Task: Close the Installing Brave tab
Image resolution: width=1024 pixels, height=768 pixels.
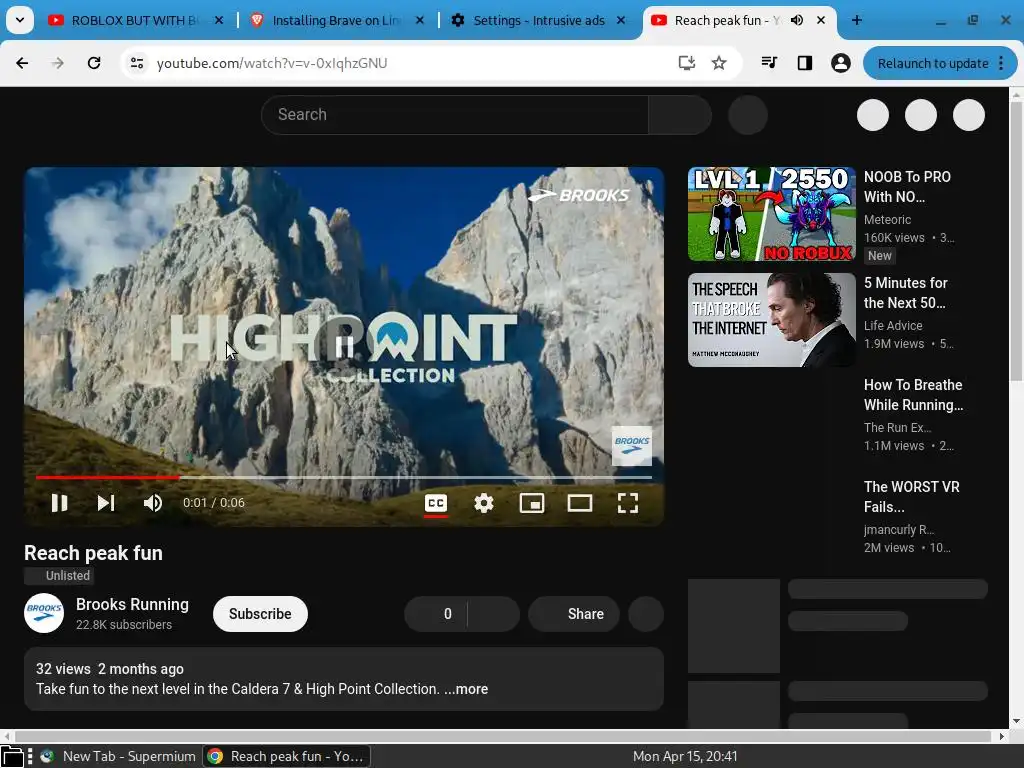Action: click(420, 20)
